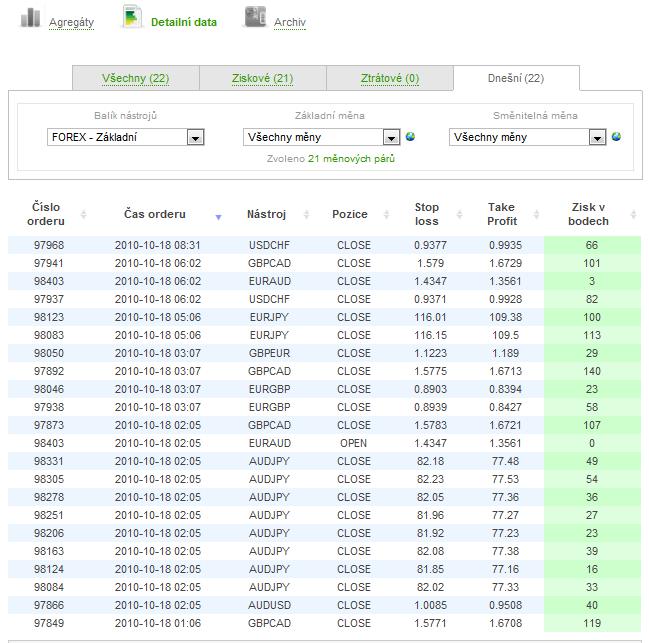Switch to Ziskové (21) tab
Screen dimensions: 649x643
(262, 78)
